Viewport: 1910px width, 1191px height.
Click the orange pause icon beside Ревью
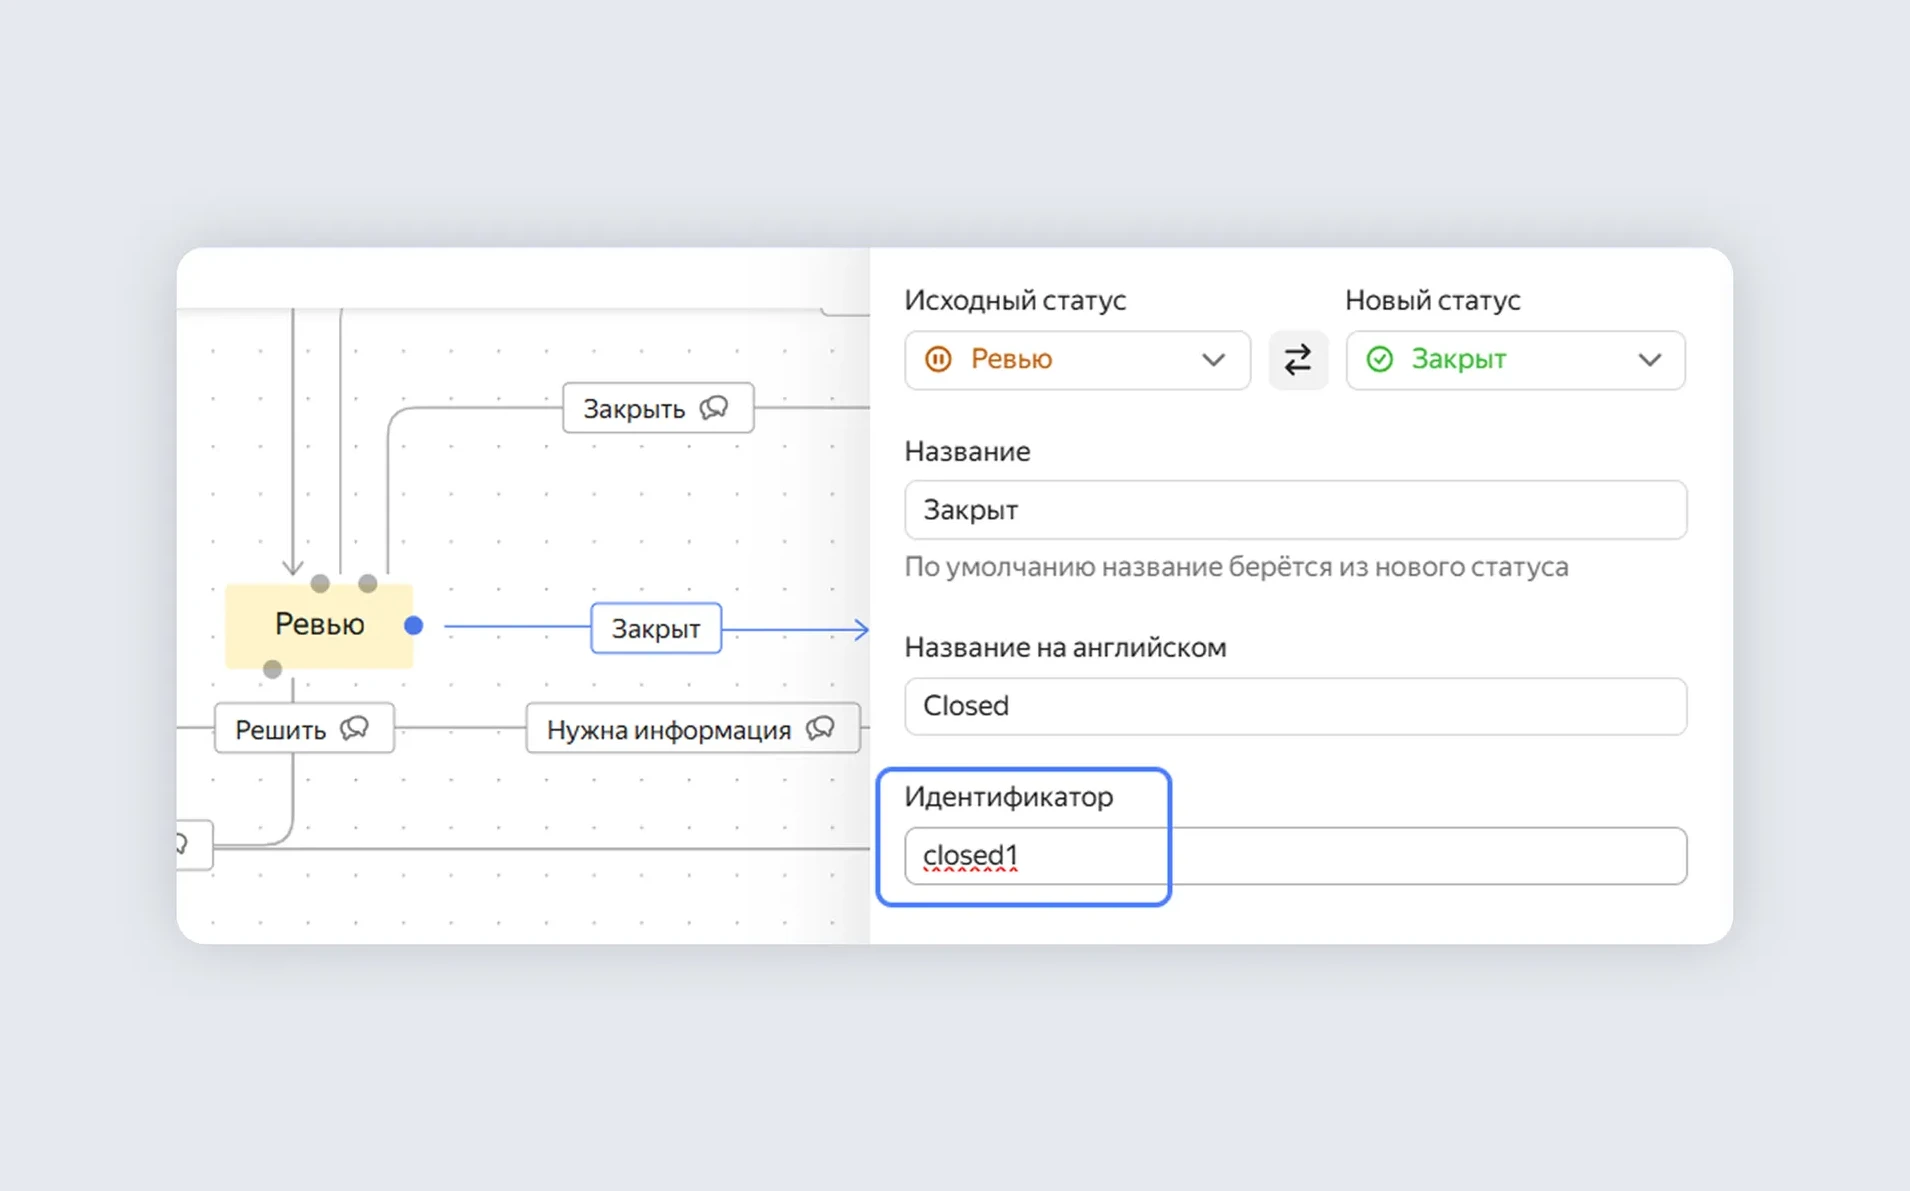point(938,359)
